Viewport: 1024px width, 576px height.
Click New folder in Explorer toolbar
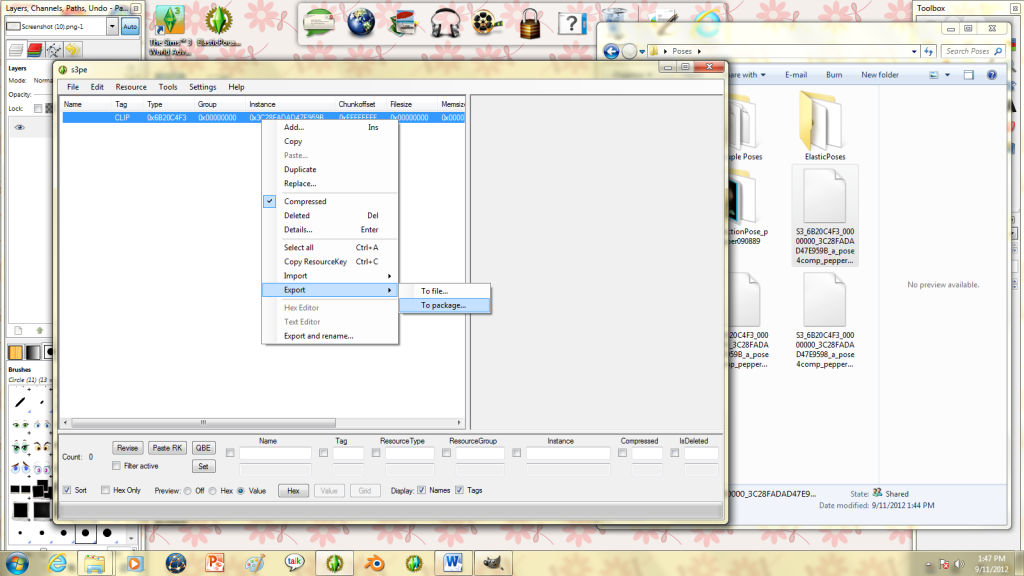880,75
